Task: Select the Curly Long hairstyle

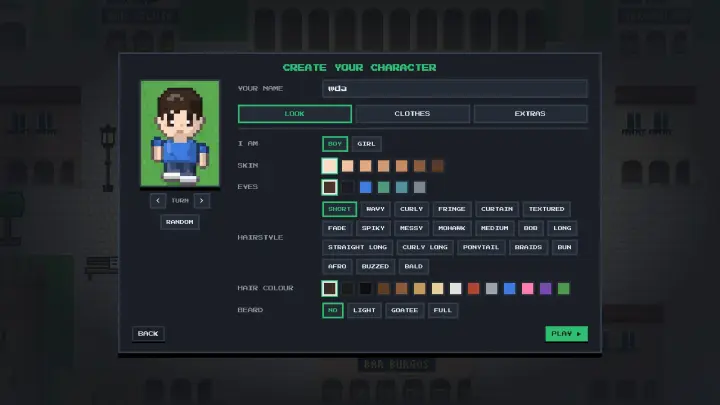Action: click(x=425, y=248)
